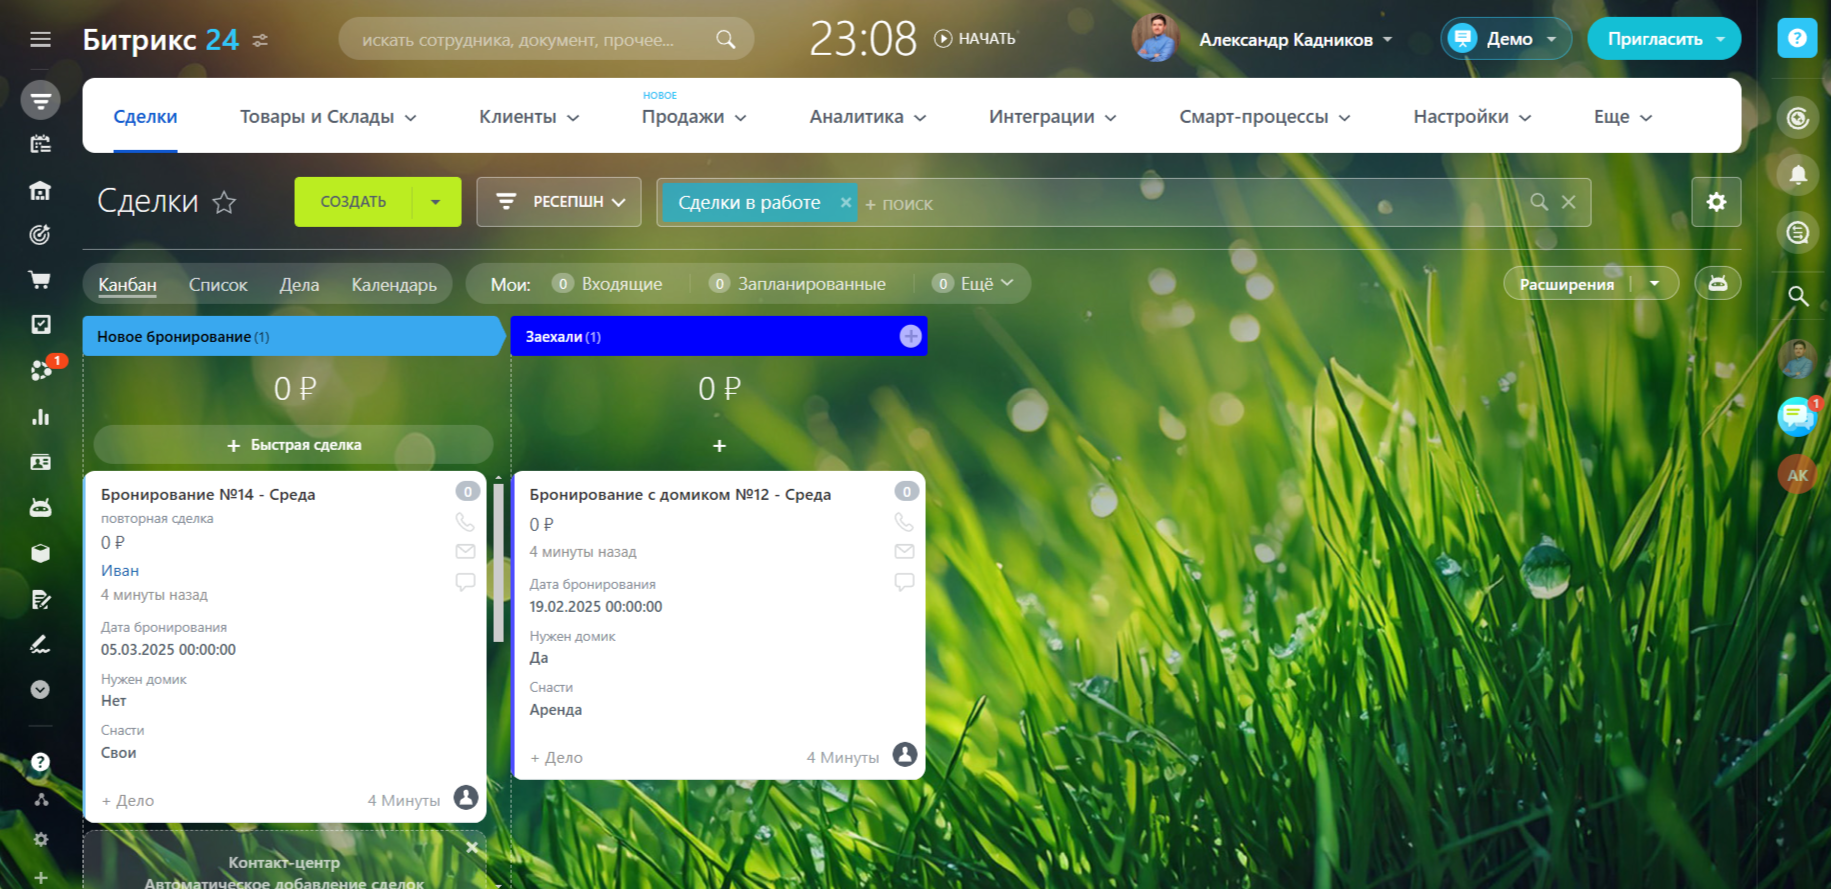Open the bar chart analytics icon in sidebar

[x=40, y=417]
